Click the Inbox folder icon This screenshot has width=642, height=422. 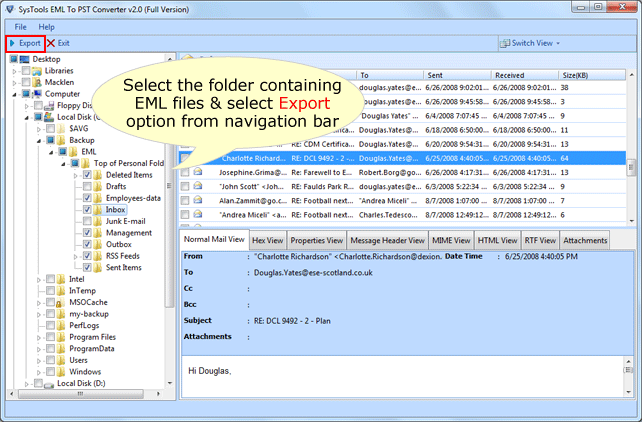(x=97, y=210)
